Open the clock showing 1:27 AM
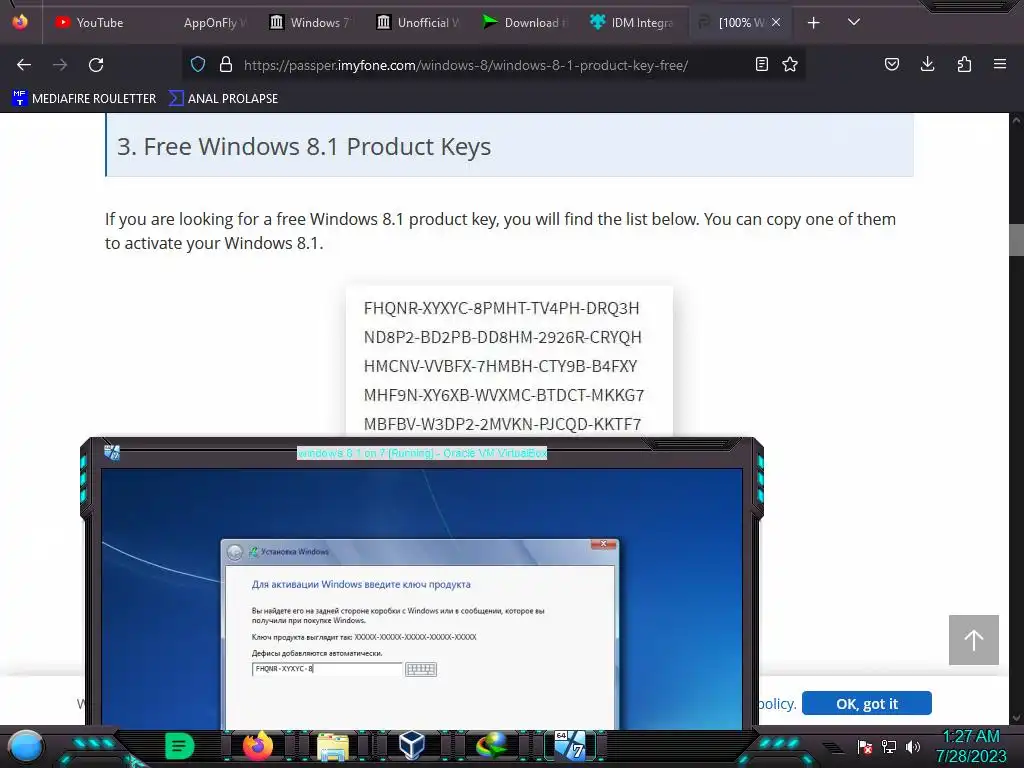Screen dimensions: 1024x768 [971, 736]
